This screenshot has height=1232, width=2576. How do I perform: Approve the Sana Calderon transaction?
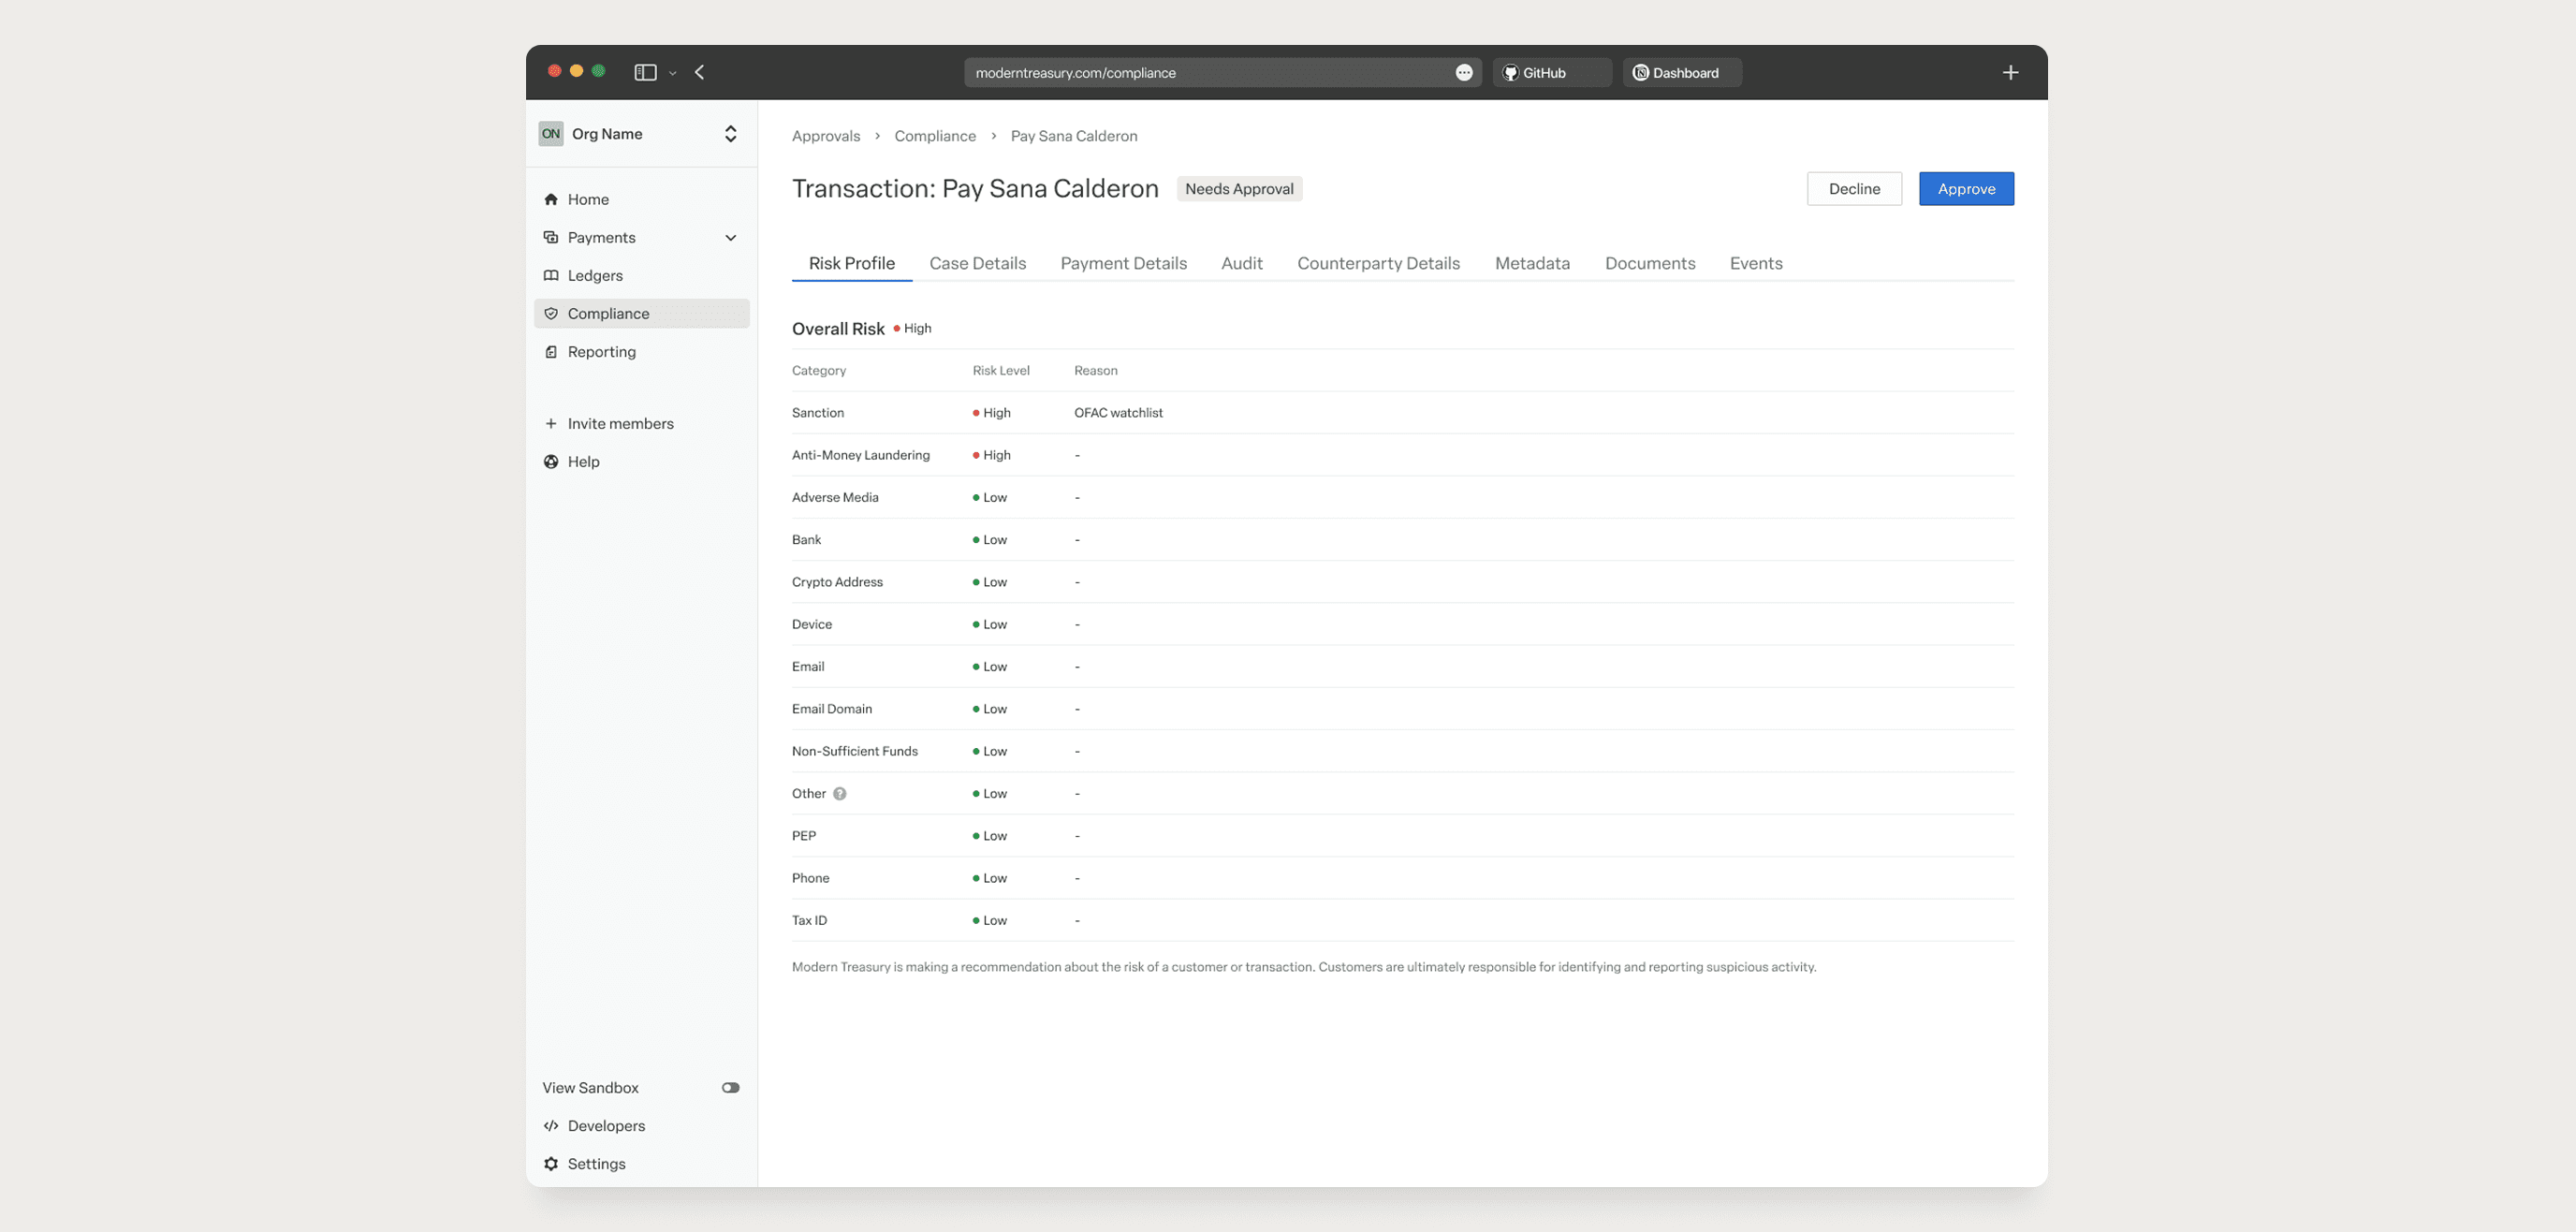point(1965,188)
